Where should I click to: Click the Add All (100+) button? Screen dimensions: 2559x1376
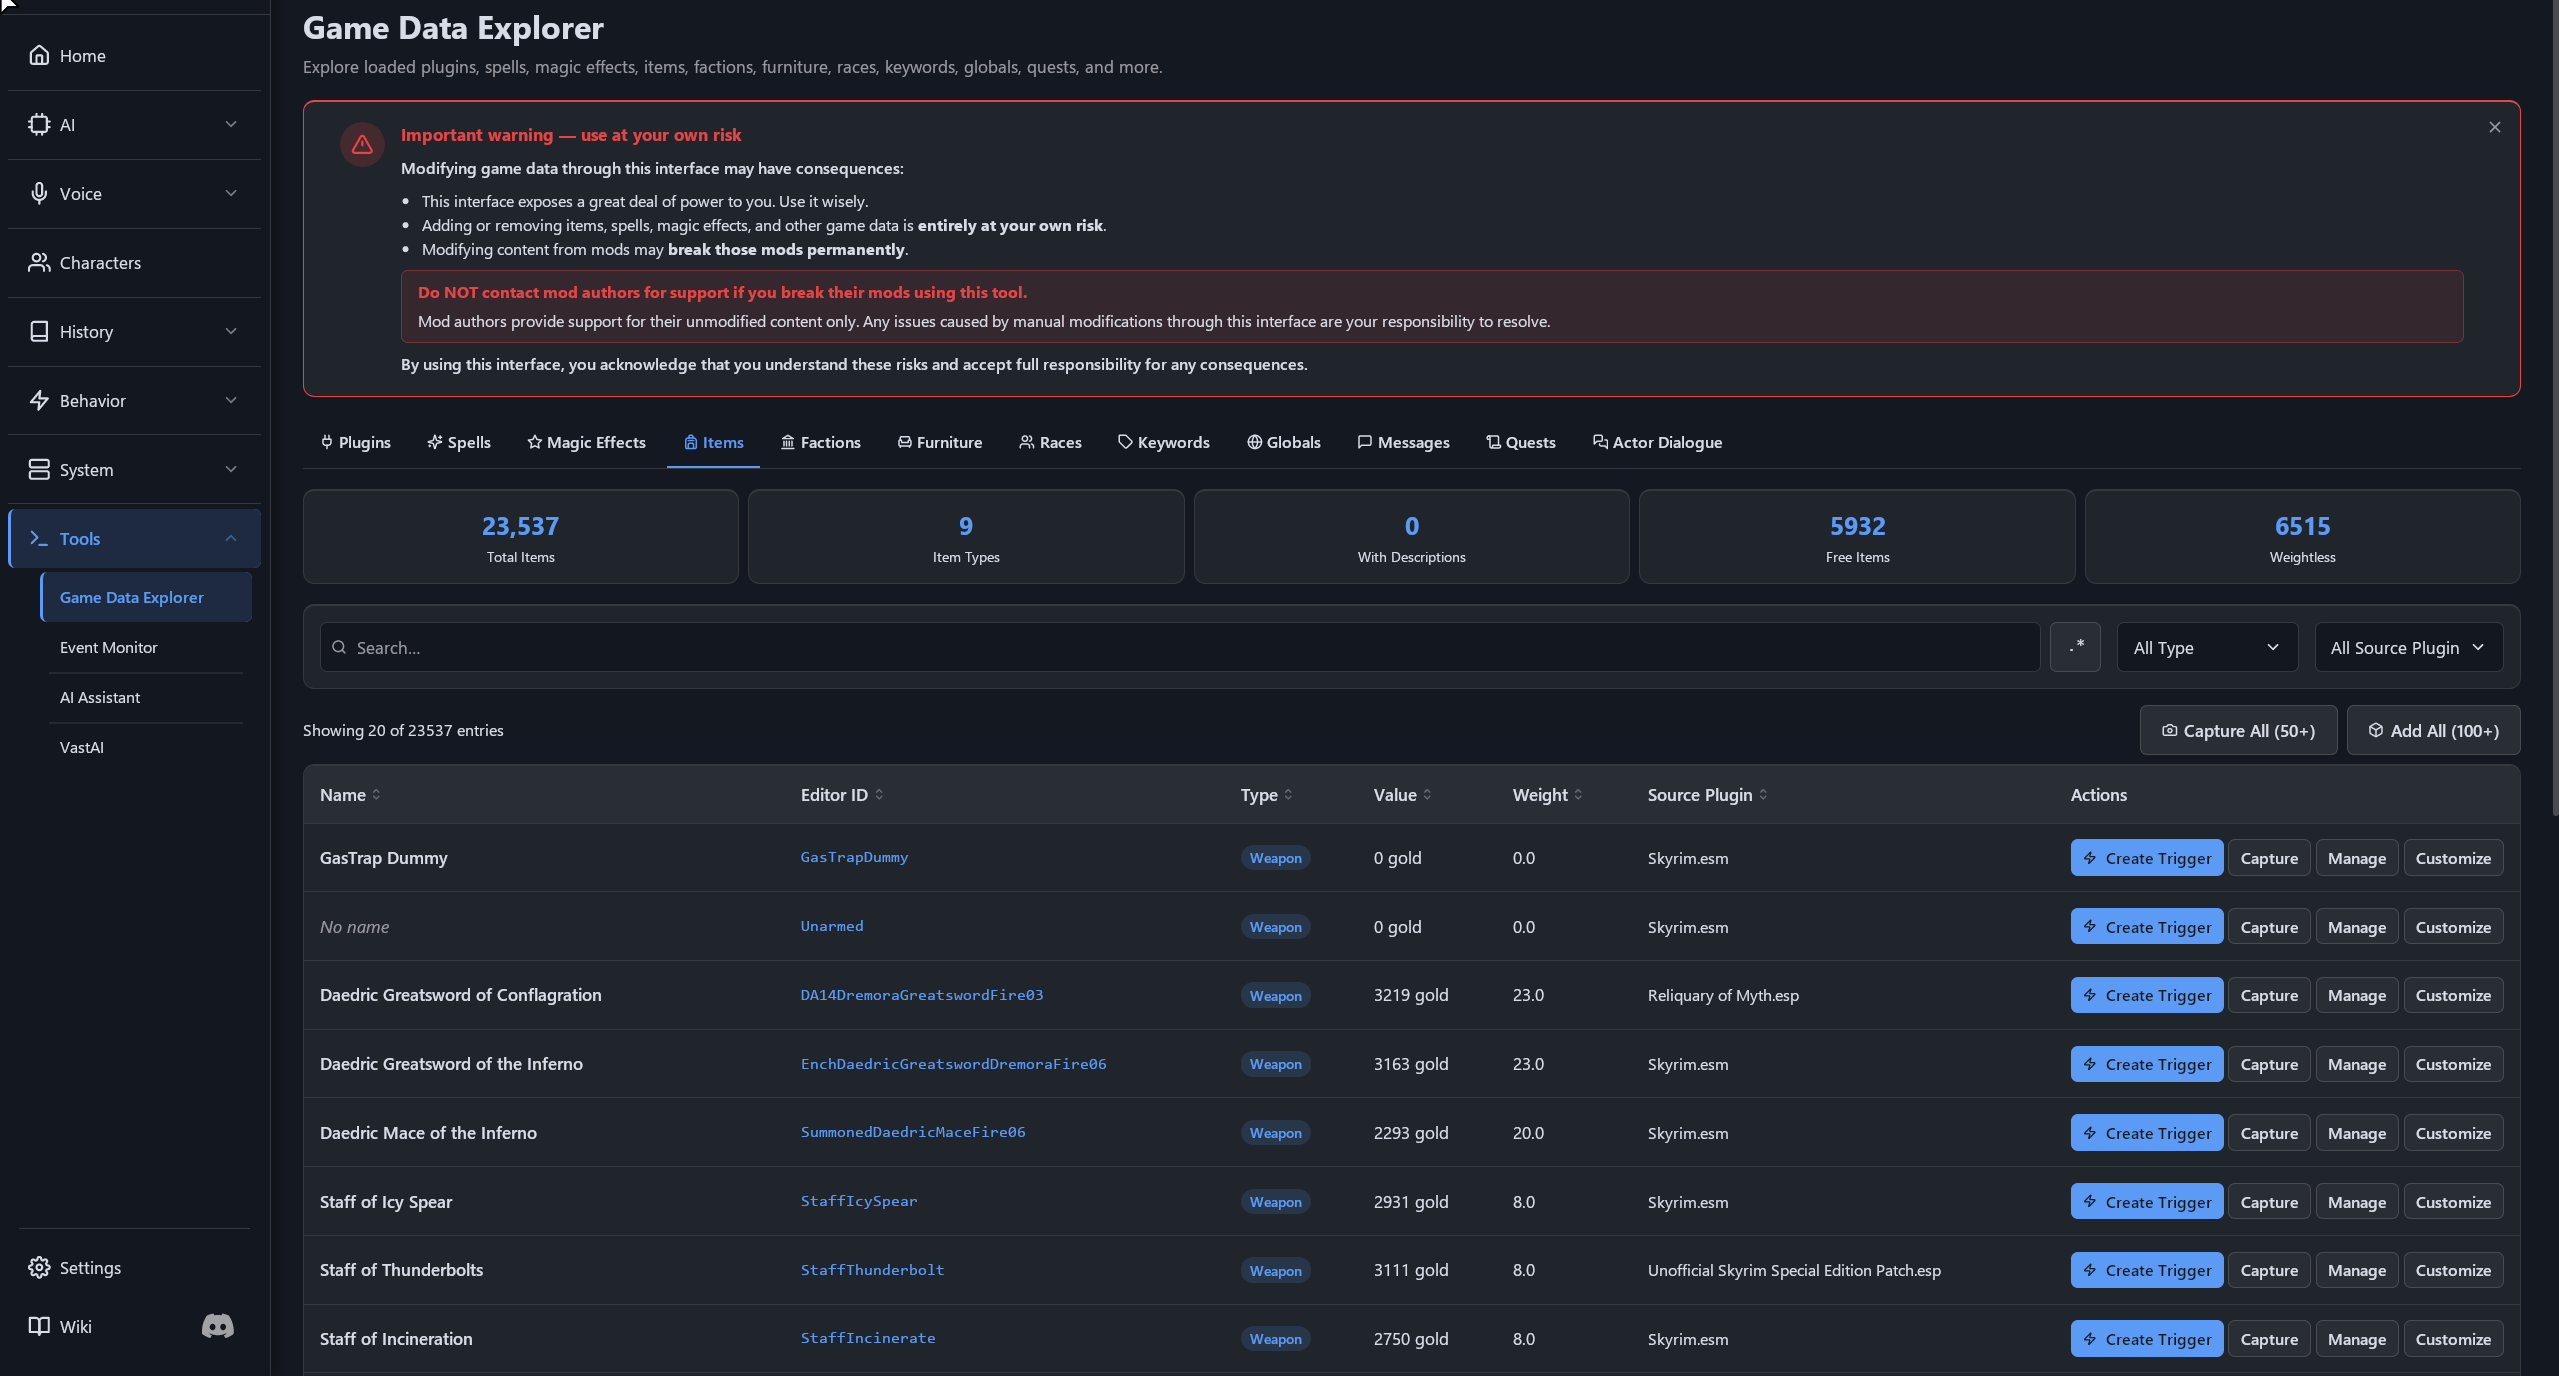click(x=2433, y=730)
